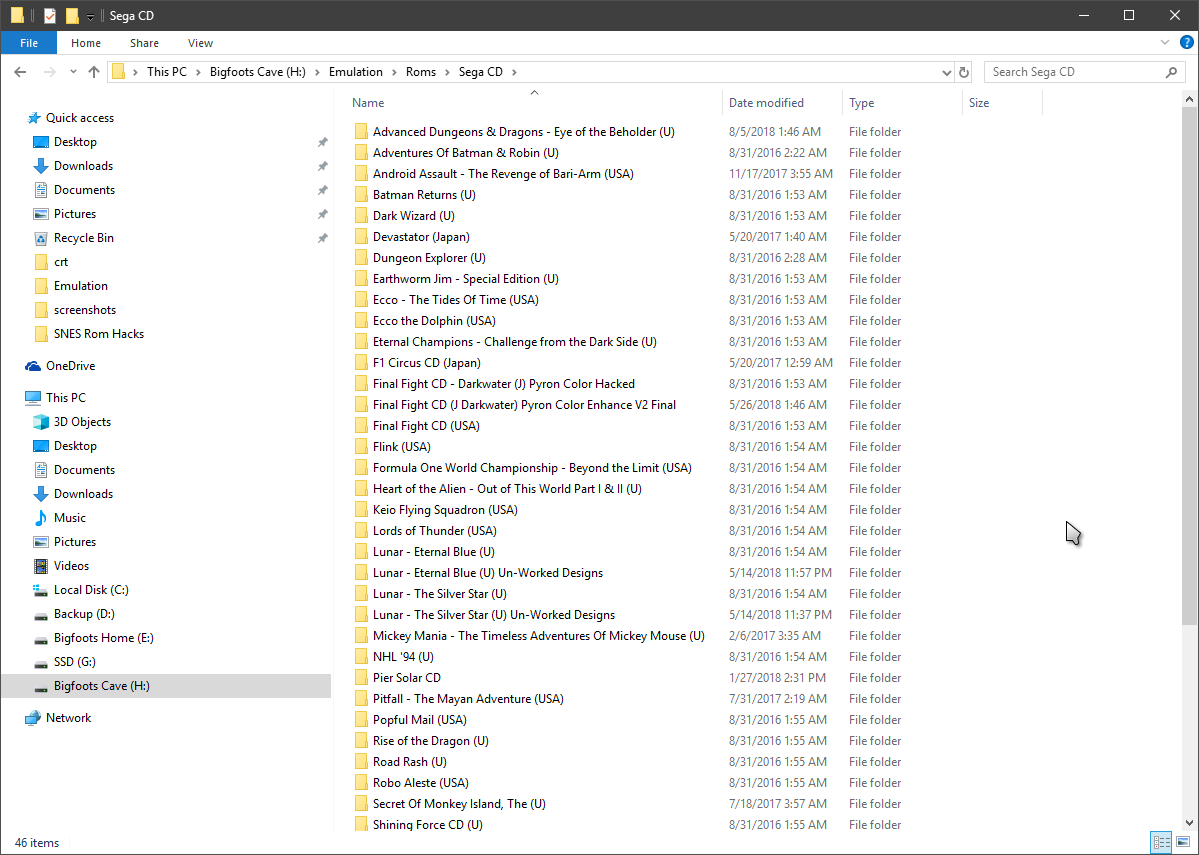Click the Sega CD breadcrumb

[481, 72]
